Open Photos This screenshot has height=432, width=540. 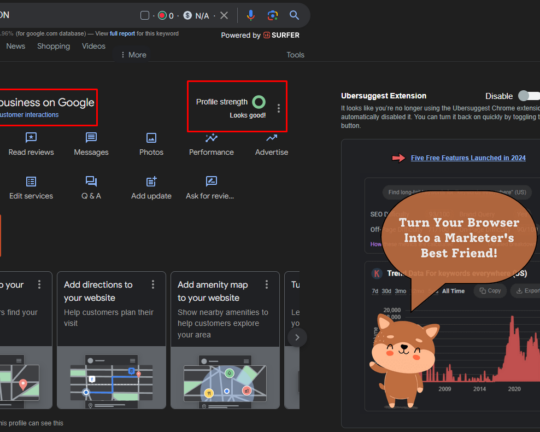(x=151, y=144)
